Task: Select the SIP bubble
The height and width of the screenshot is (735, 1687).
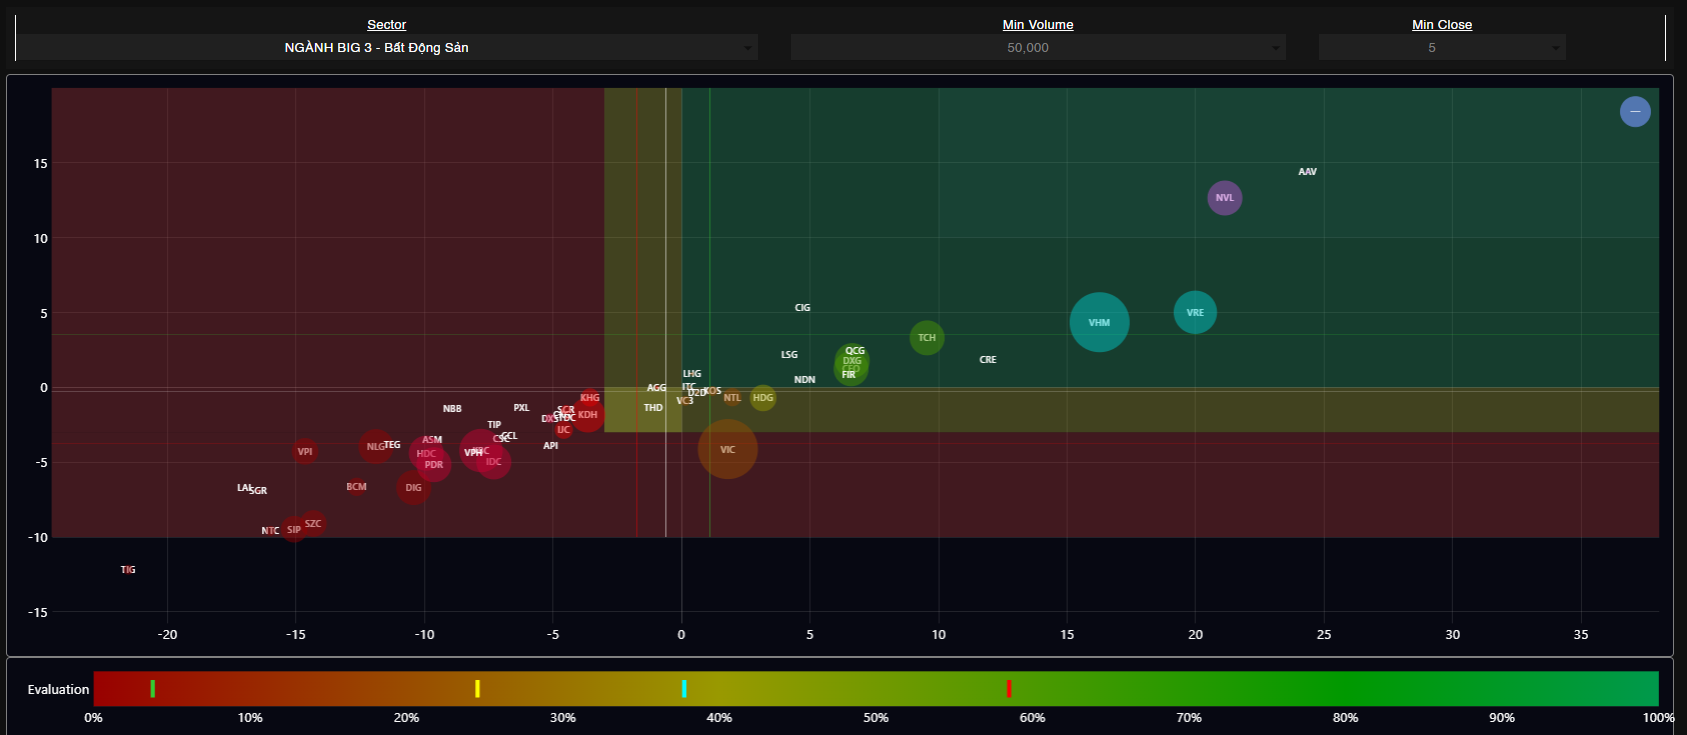Action: (293, 530)
